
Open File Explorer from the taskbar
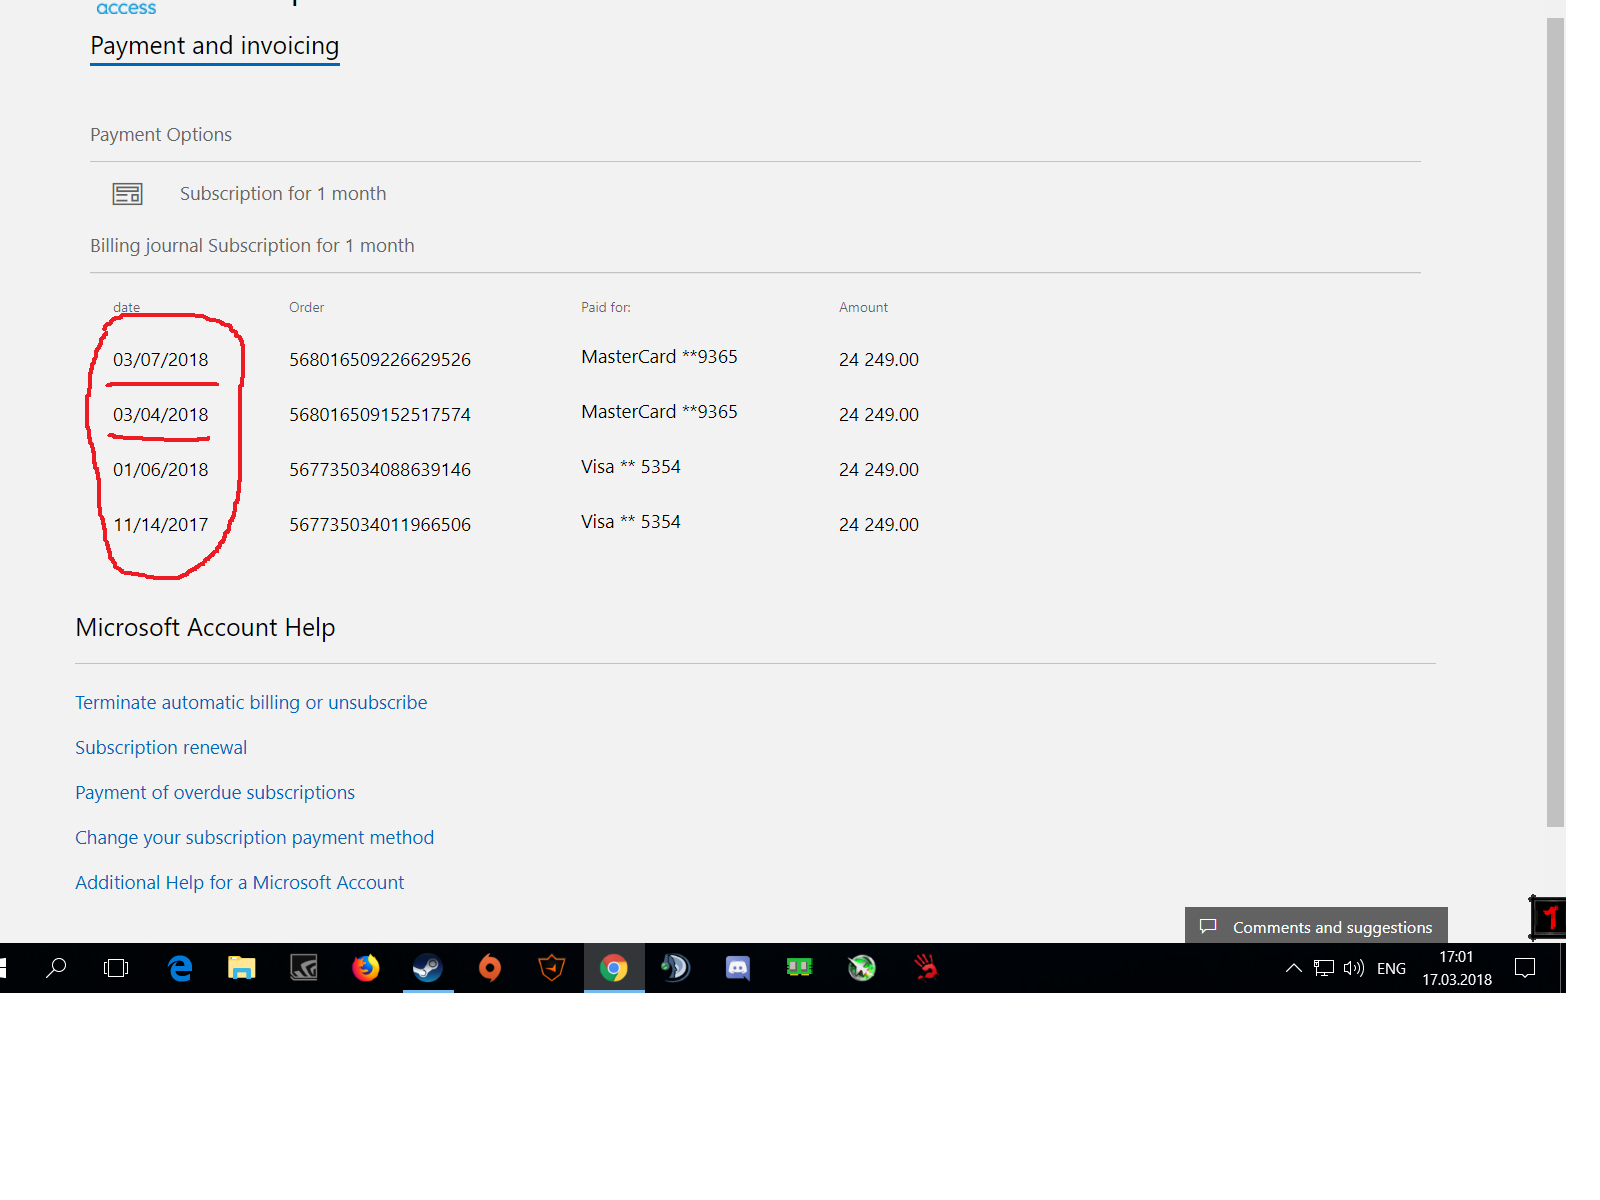(242, 968)
